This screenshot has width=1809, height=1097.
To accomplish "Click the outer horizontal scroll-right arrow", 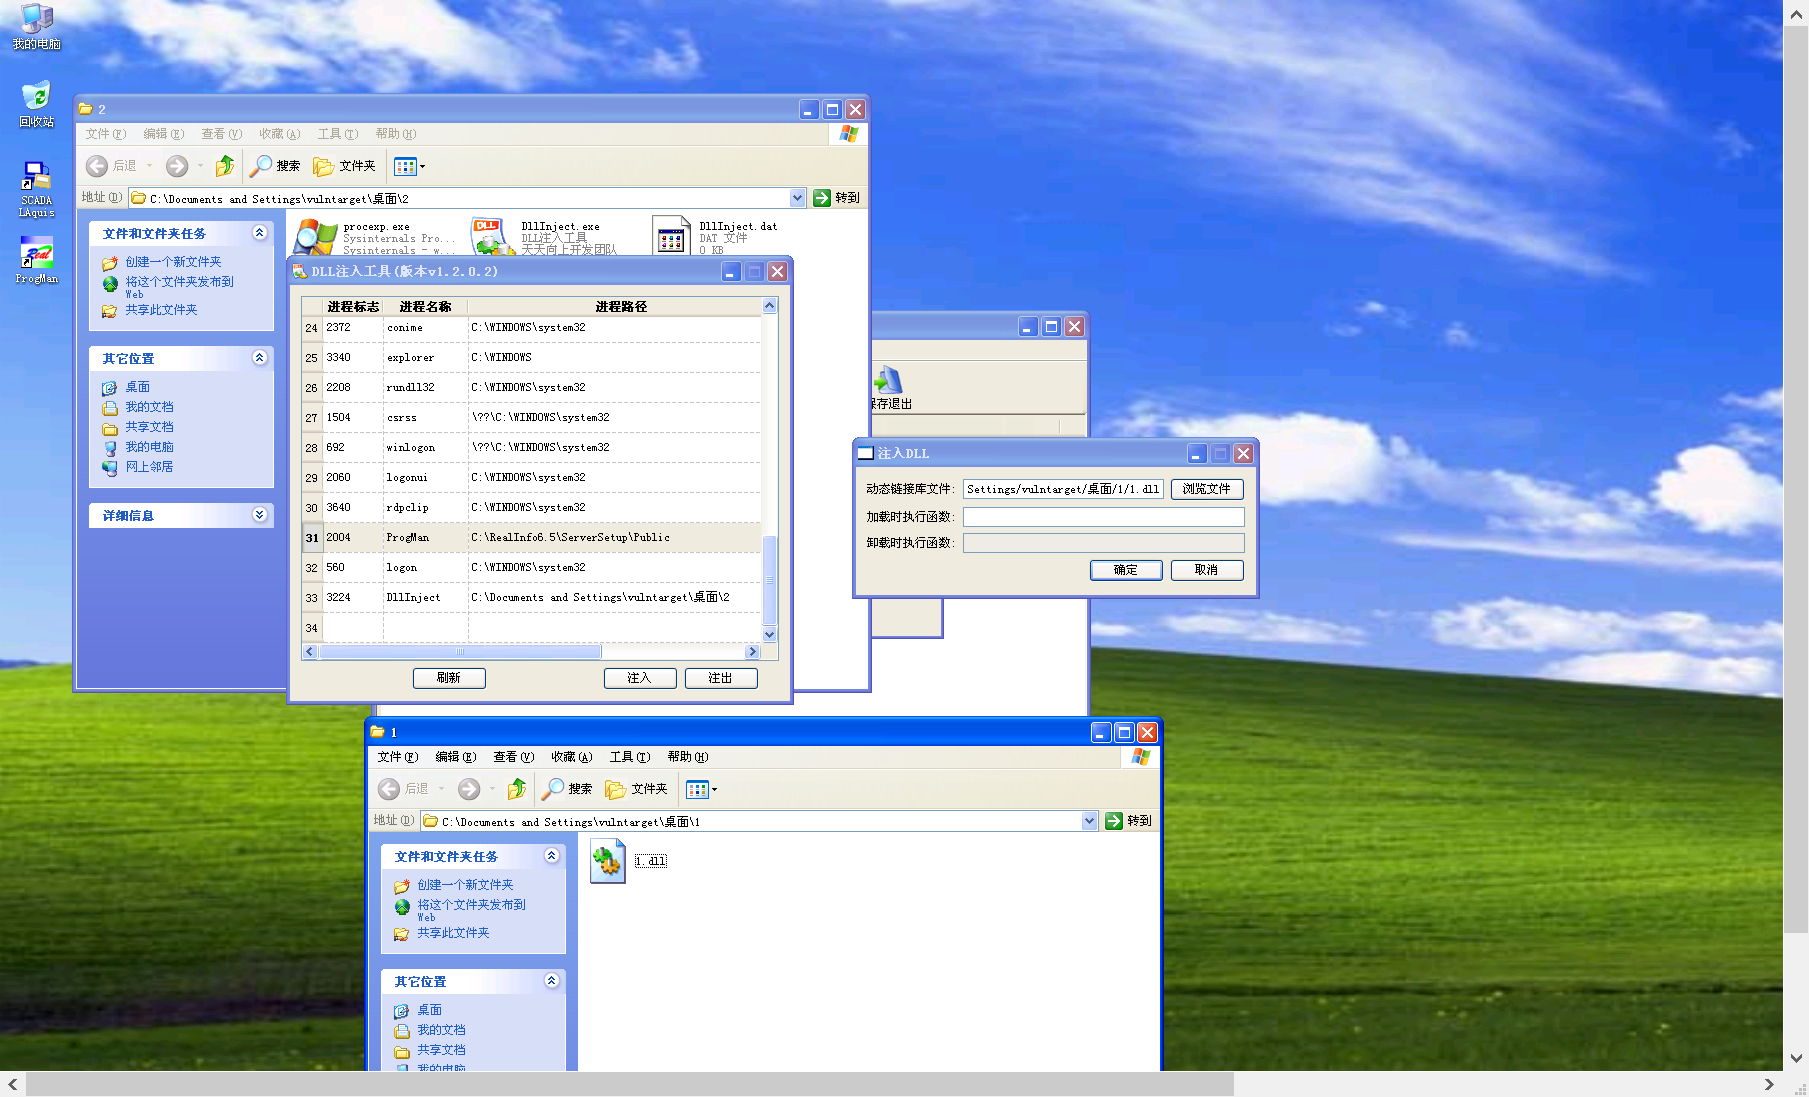I will [x=1769, y=1084].
